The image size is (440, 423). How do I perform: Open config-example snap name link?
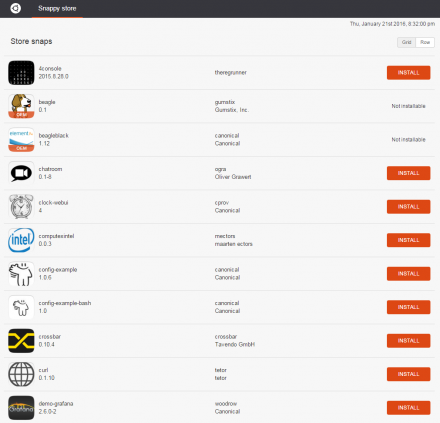[58, 270]
